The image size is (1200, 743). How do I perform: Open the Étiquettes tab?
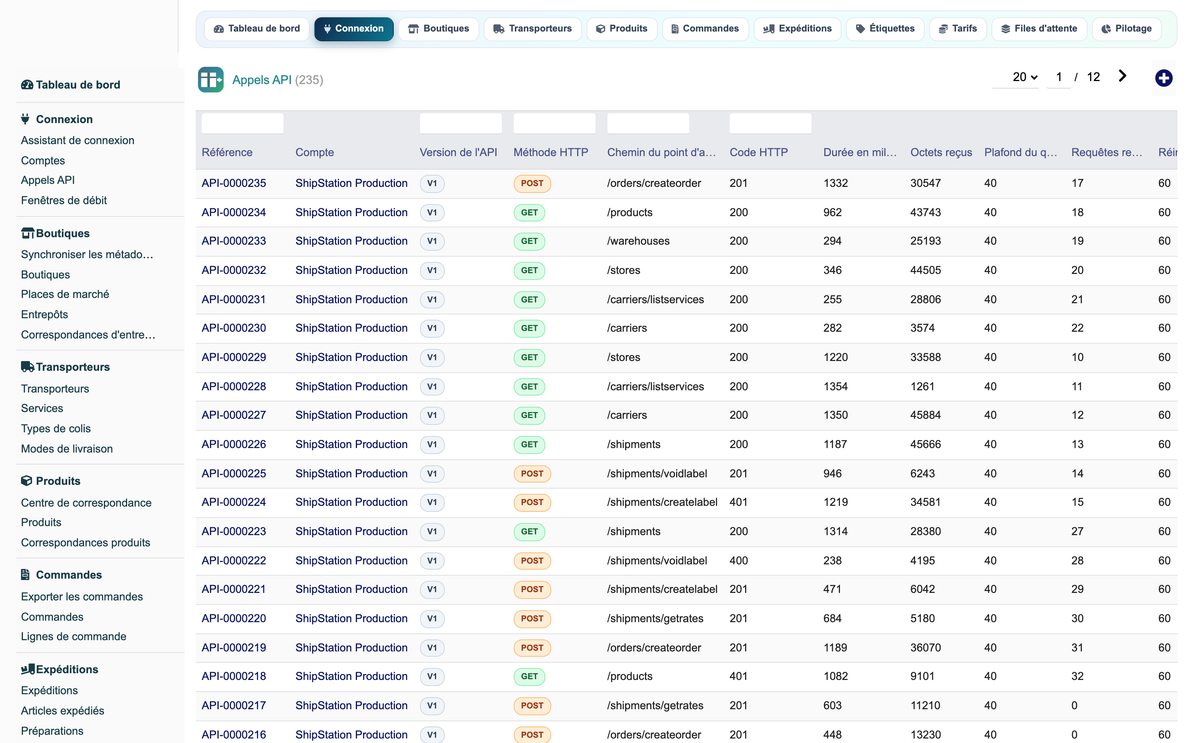885,29
